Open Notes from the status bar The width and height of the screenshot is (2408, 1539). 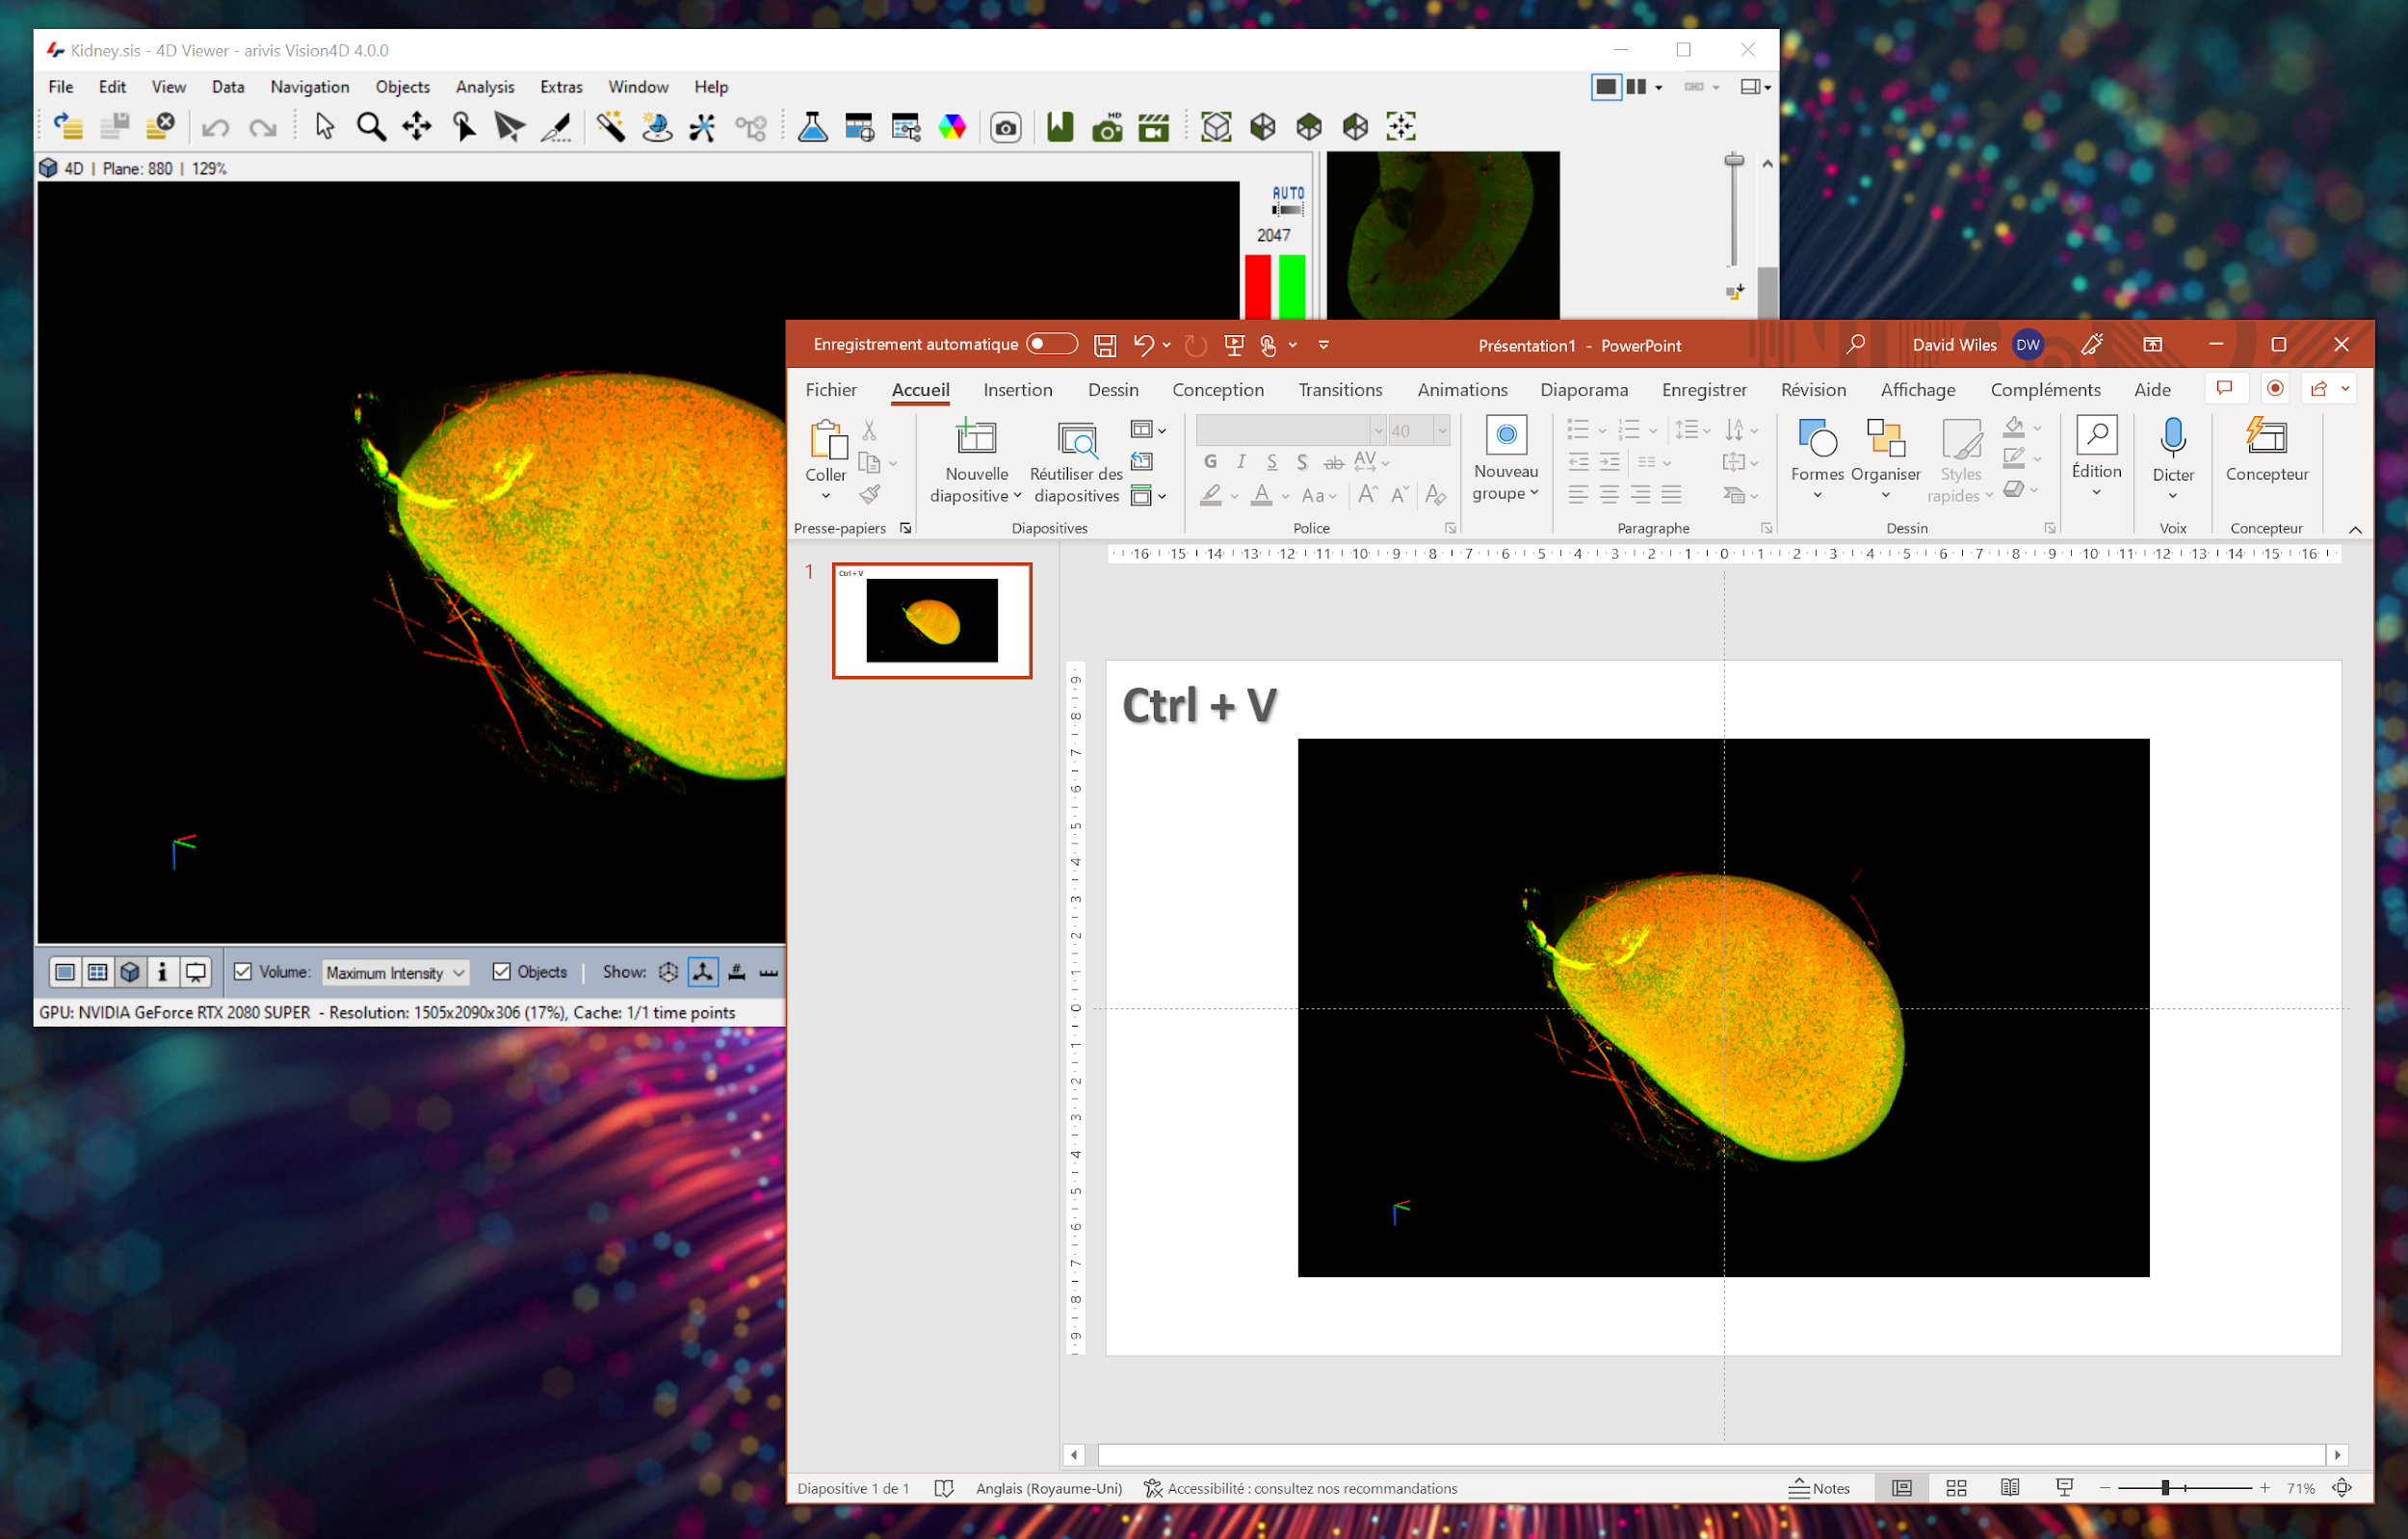point(1822,1488)
